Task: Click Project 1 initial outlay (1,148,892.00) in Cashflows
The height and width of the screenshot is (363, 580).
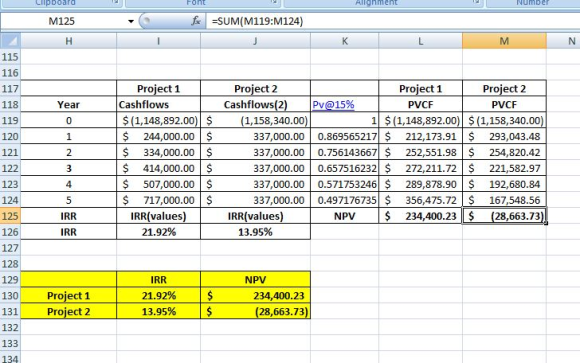Action: click(158, 120)
